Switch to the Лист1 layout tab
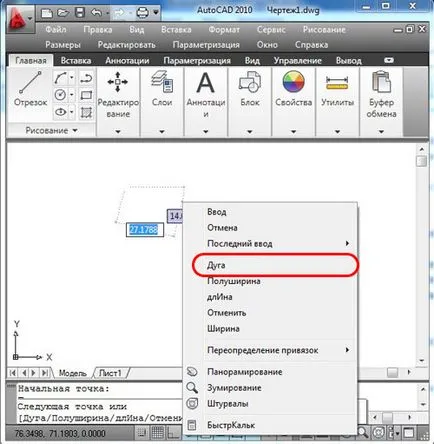Image resolution: width=434 pixels, height=444 pixels. click(x=110, y=373)
